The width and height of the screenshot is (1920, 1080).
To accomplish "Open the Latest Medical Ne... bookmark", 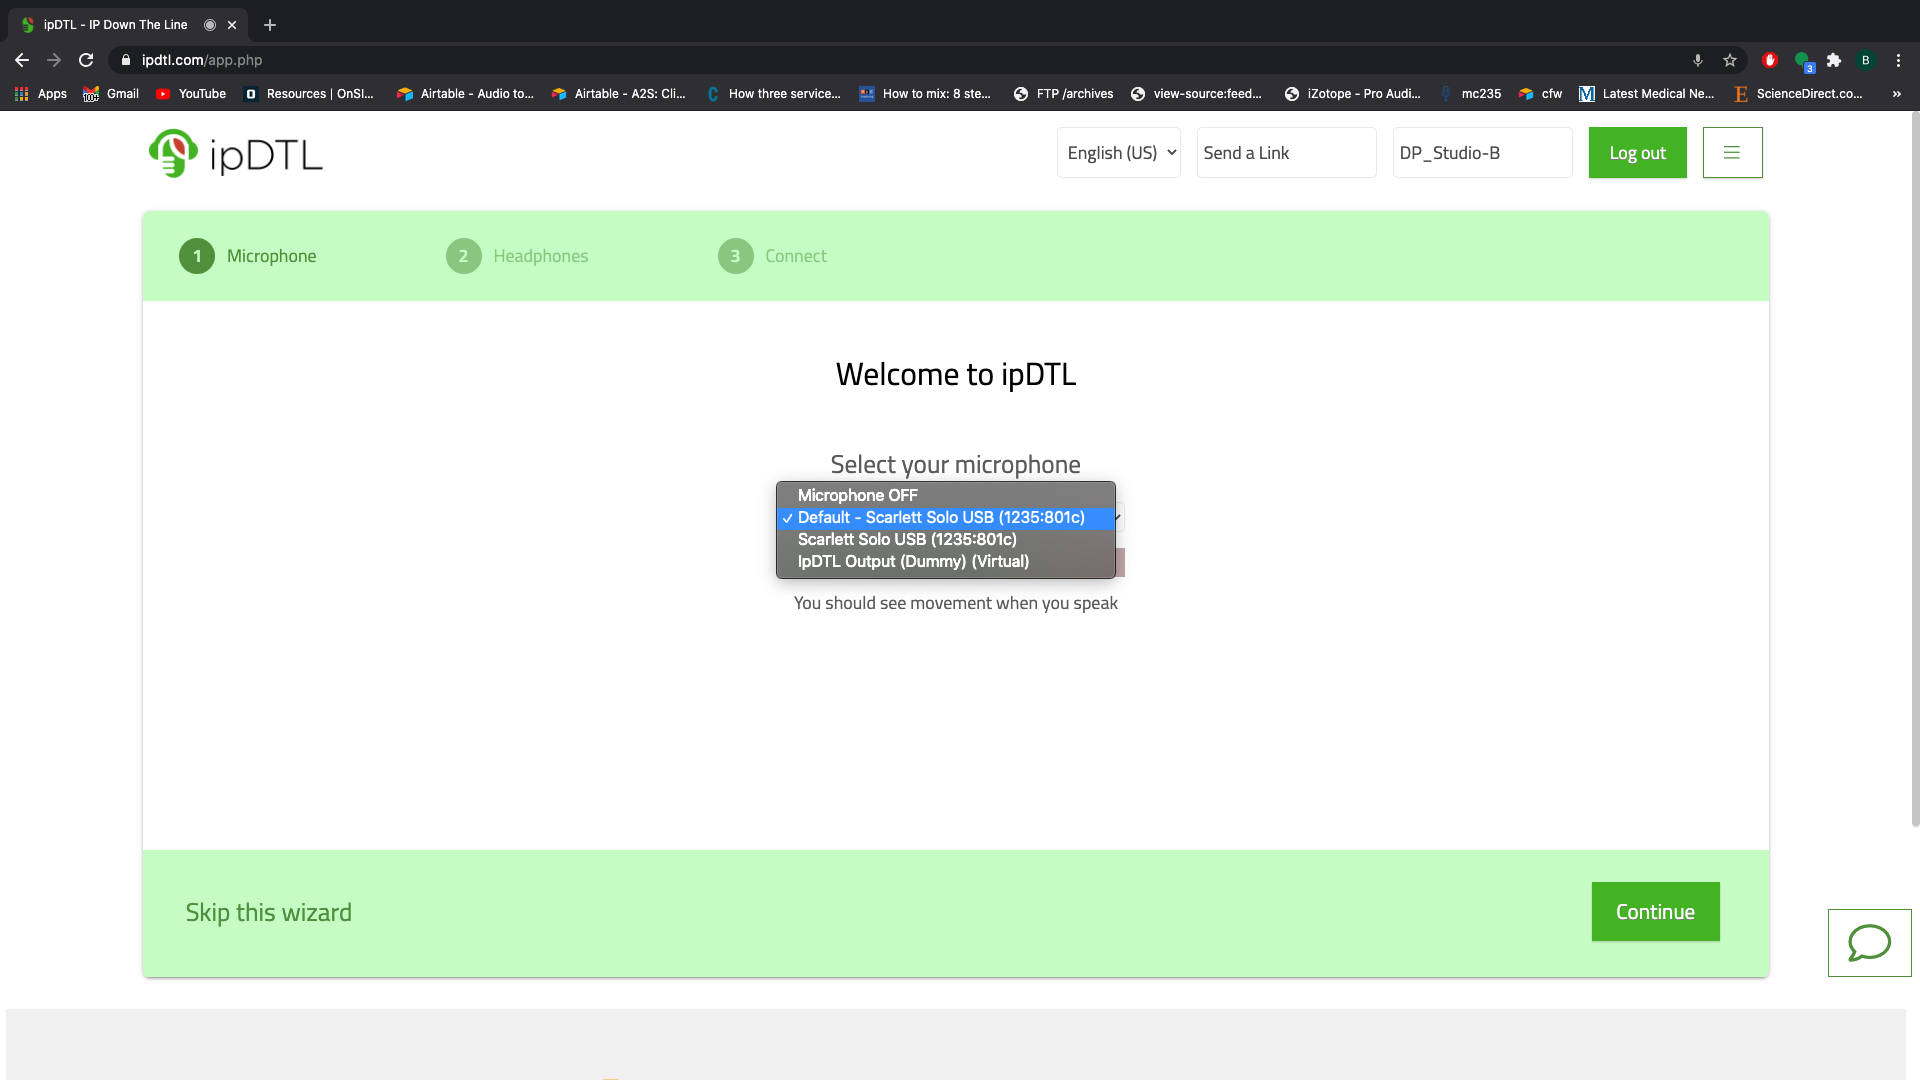I will pyautogui.click(x=1646, y=94).
